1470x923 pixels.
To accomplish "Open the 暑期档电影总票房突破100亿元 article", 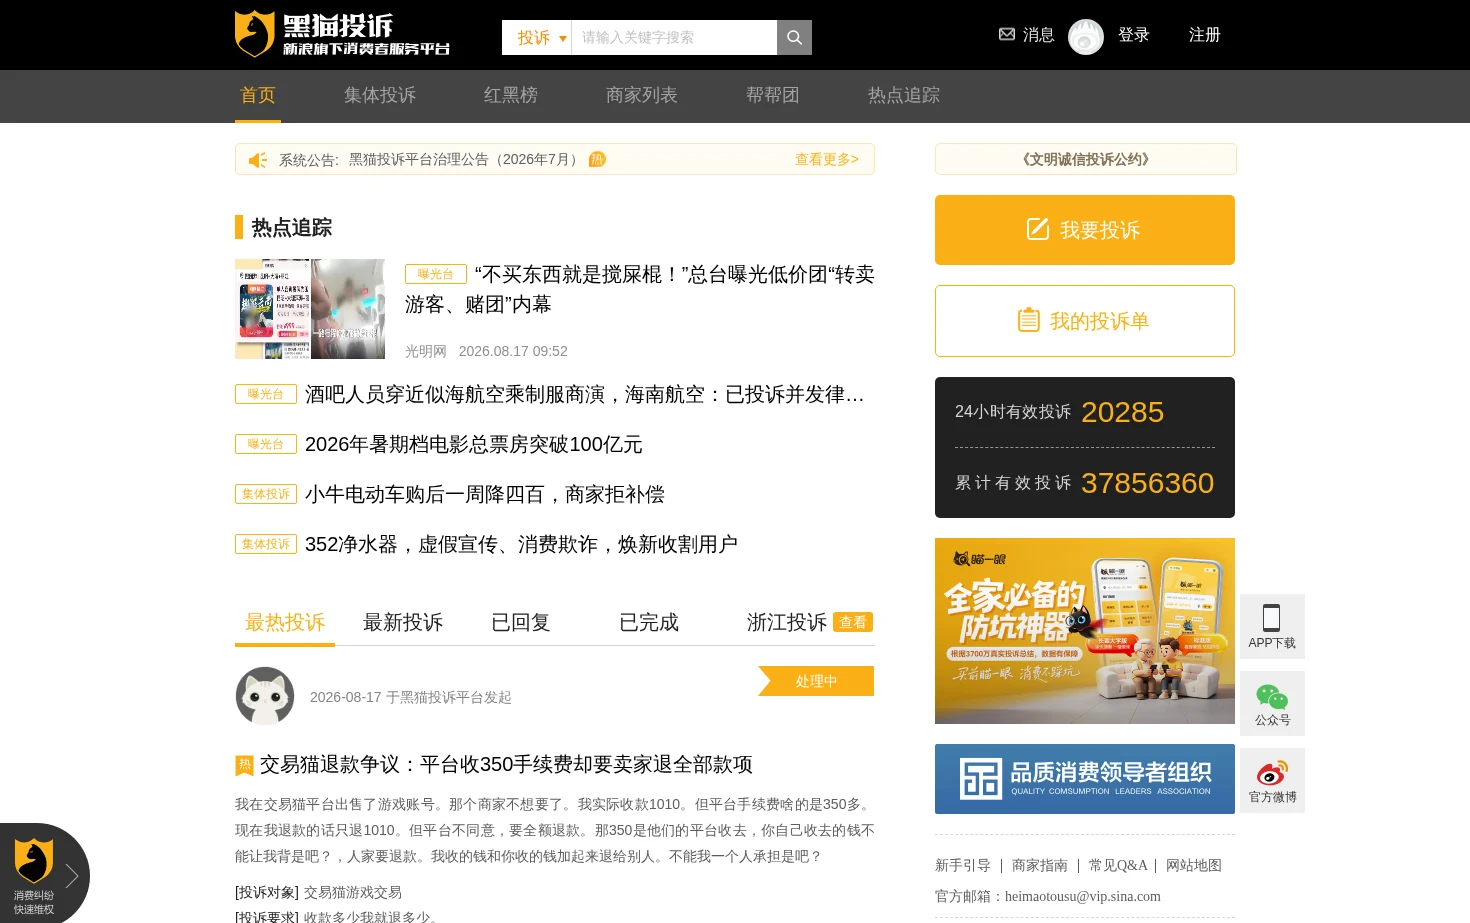I will (473, 444).
